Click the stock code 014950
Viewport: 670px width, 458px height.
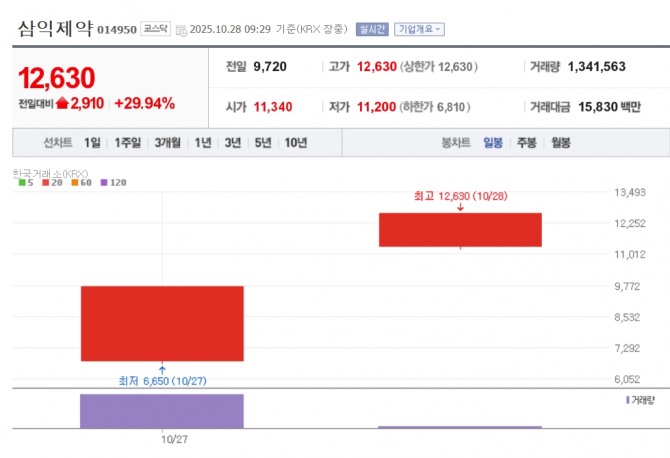(117, 30)
